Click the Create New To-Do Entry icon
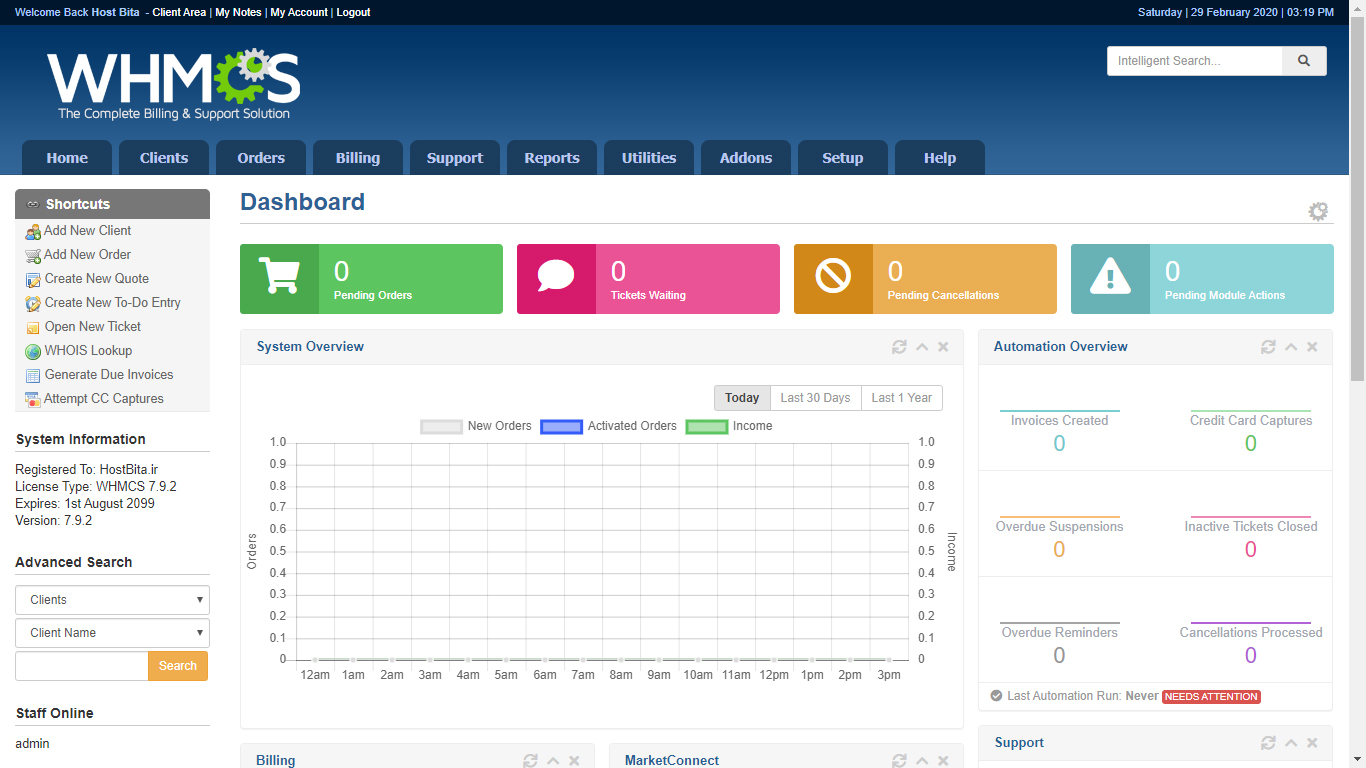 pos(33,303)
